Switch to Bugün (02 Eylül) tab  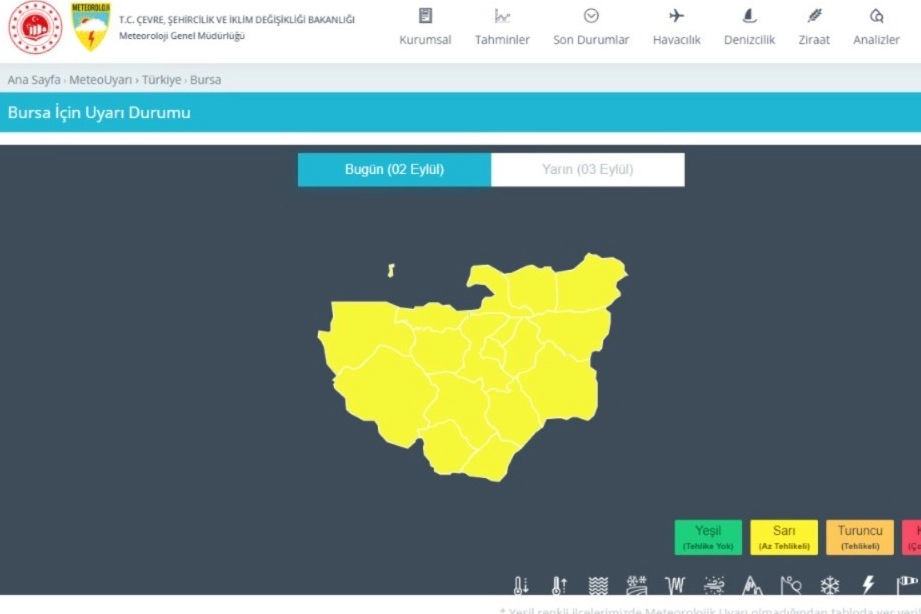pyautogui.click(x=394, y=170)
